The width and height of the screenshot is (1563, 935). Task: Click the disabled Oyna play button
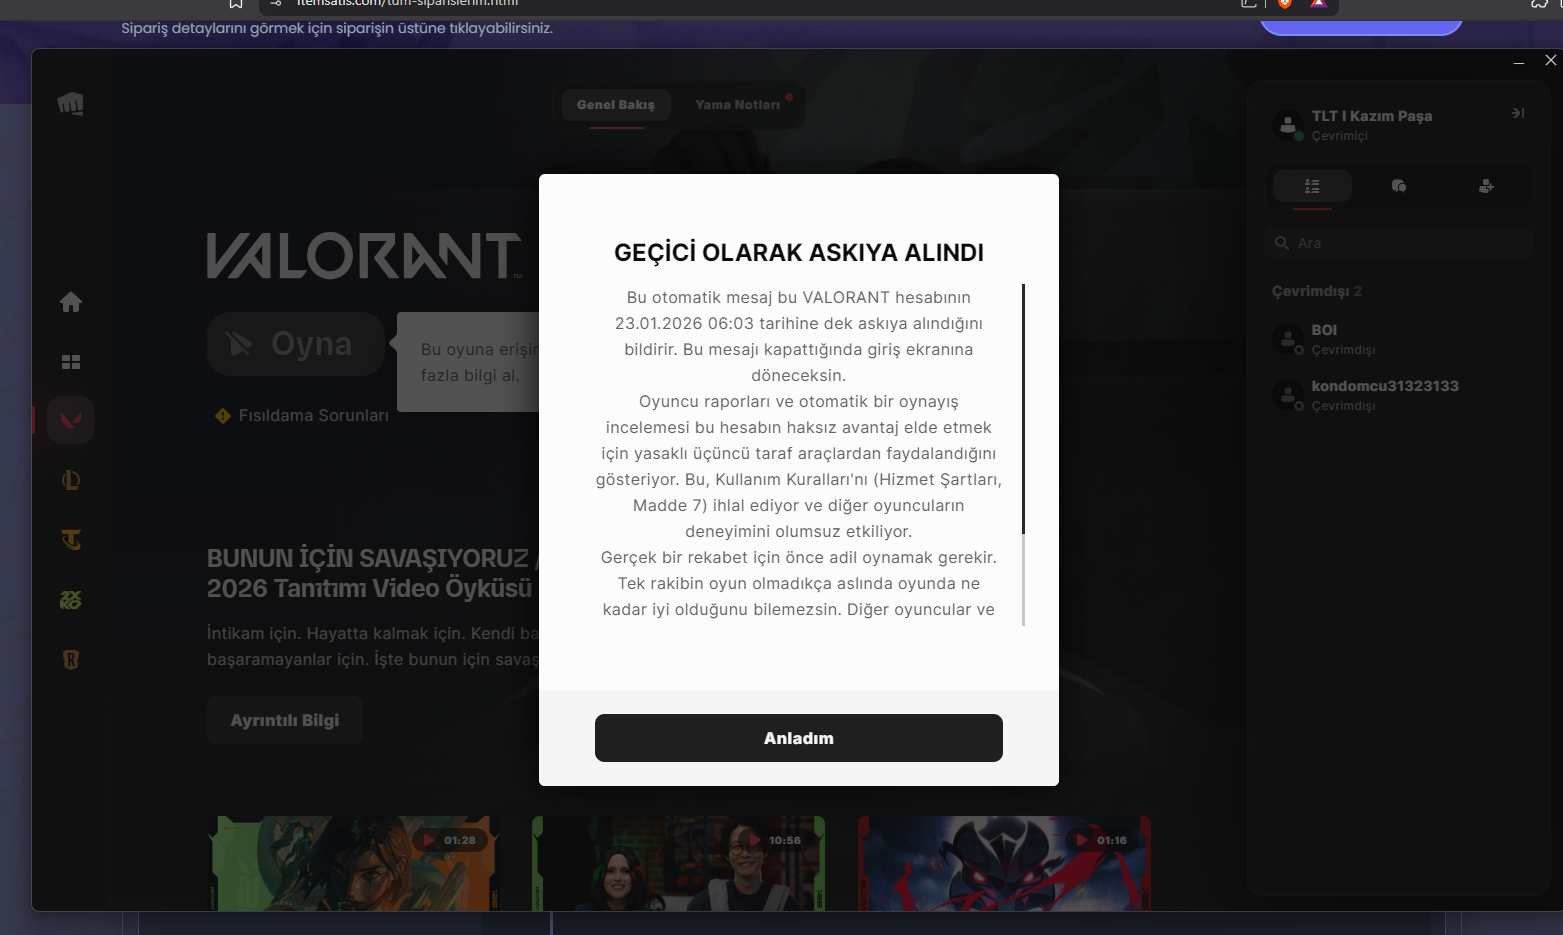[296, 344]
